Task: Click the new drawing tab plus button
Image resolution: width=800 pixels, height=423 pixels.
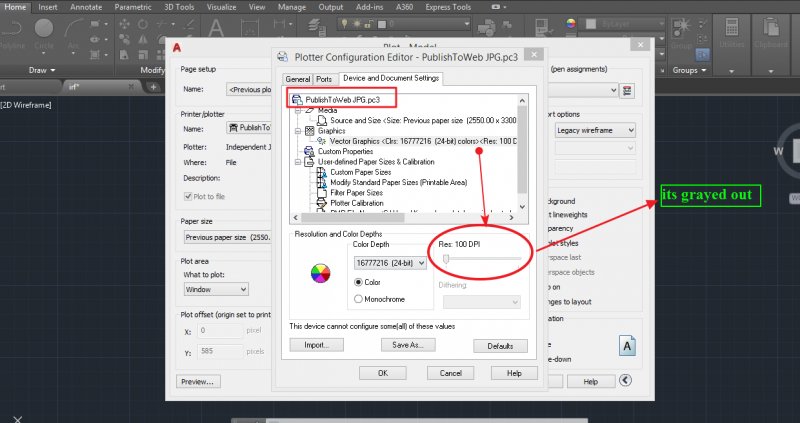Action: click(153, 87)
